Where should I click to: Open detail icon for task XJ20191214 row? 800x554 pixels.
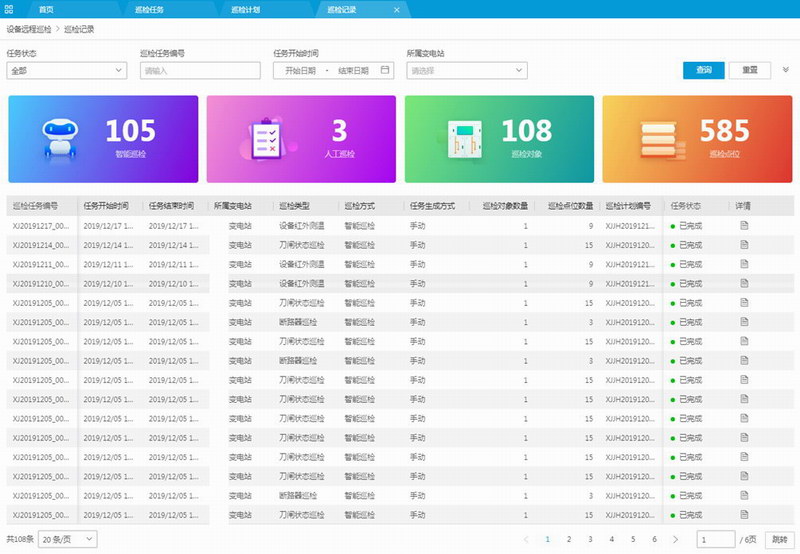743,245
